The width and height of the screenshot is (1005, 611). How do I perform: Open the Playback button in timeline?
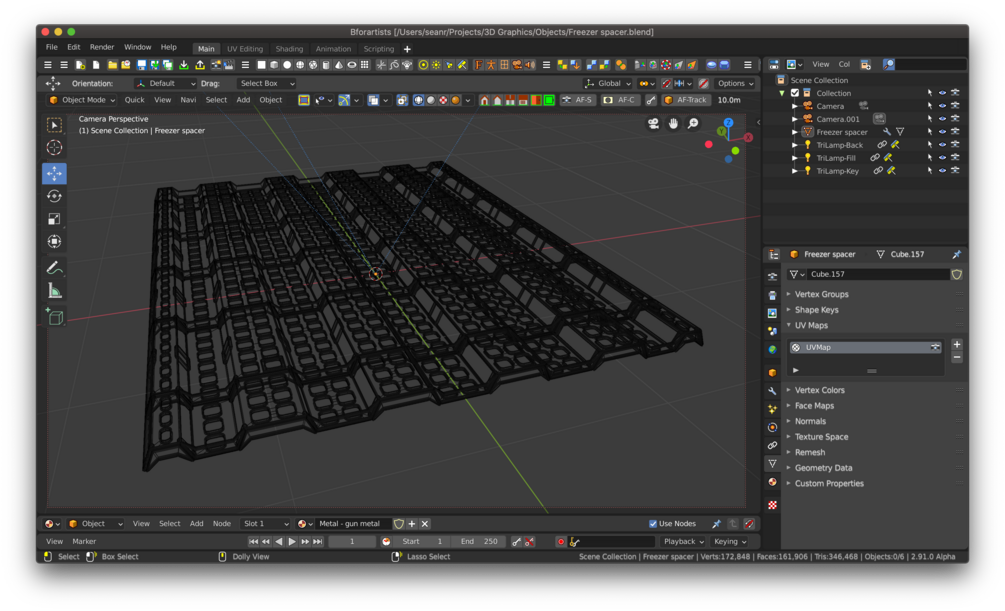(x=683, y=542)
